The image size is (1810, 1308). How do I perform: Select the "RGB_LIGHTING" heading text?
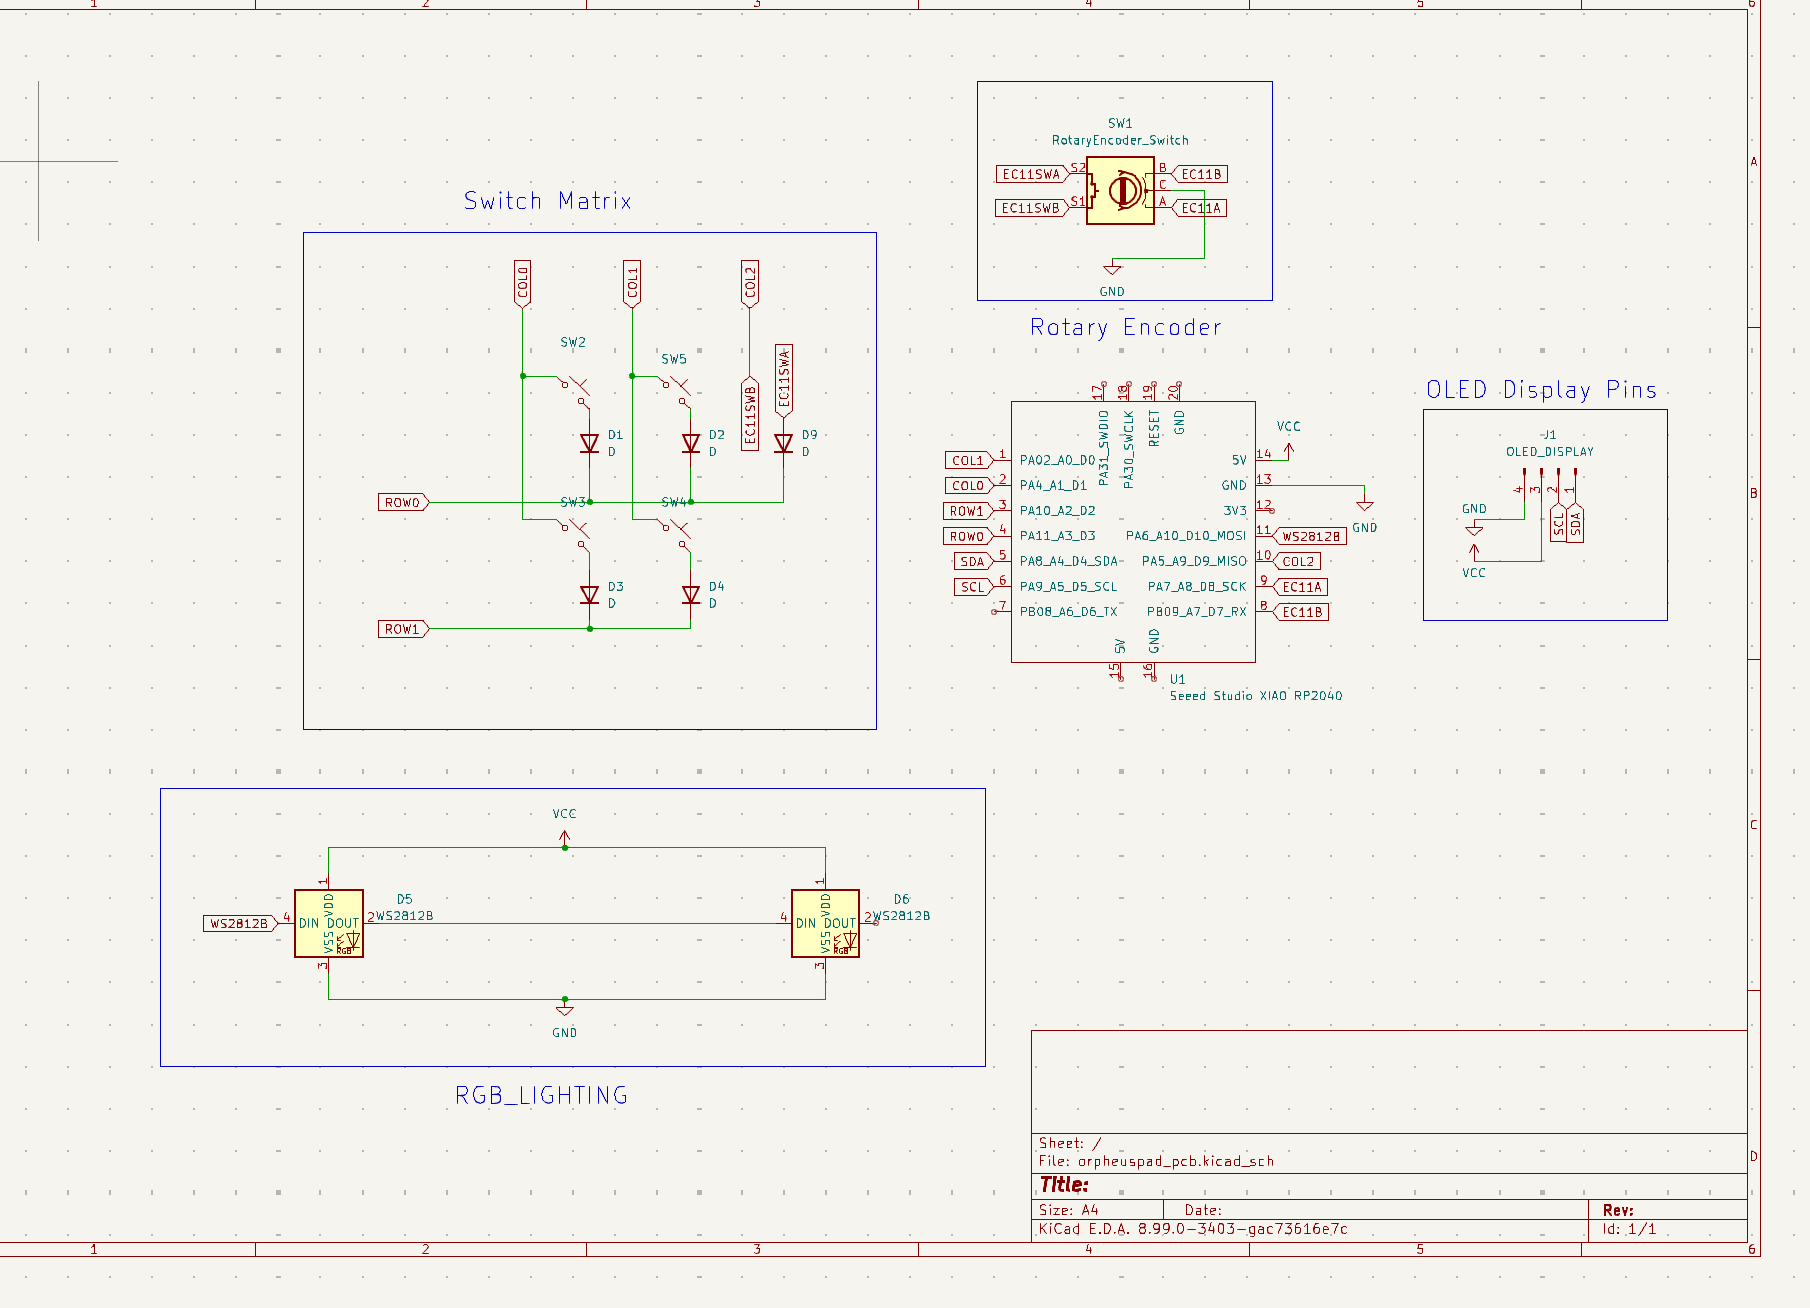pyautogui.click(x=541, y=1096)
